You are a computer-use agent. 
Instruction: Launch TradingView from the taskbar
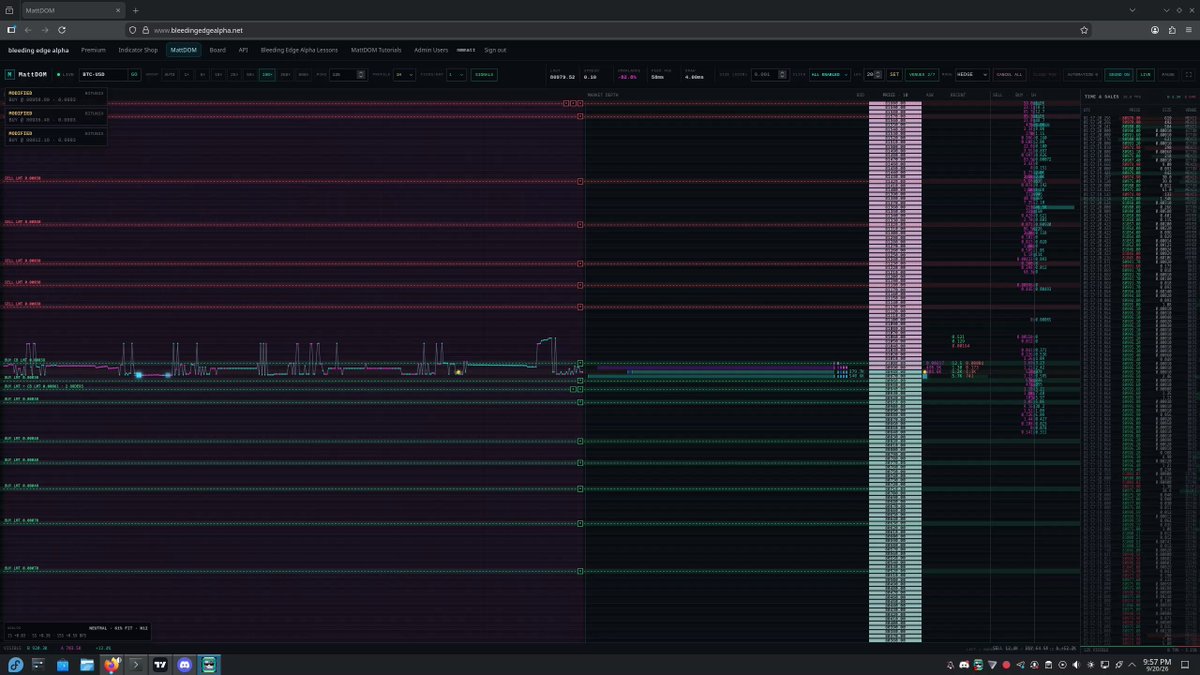[x=160, y=664]
